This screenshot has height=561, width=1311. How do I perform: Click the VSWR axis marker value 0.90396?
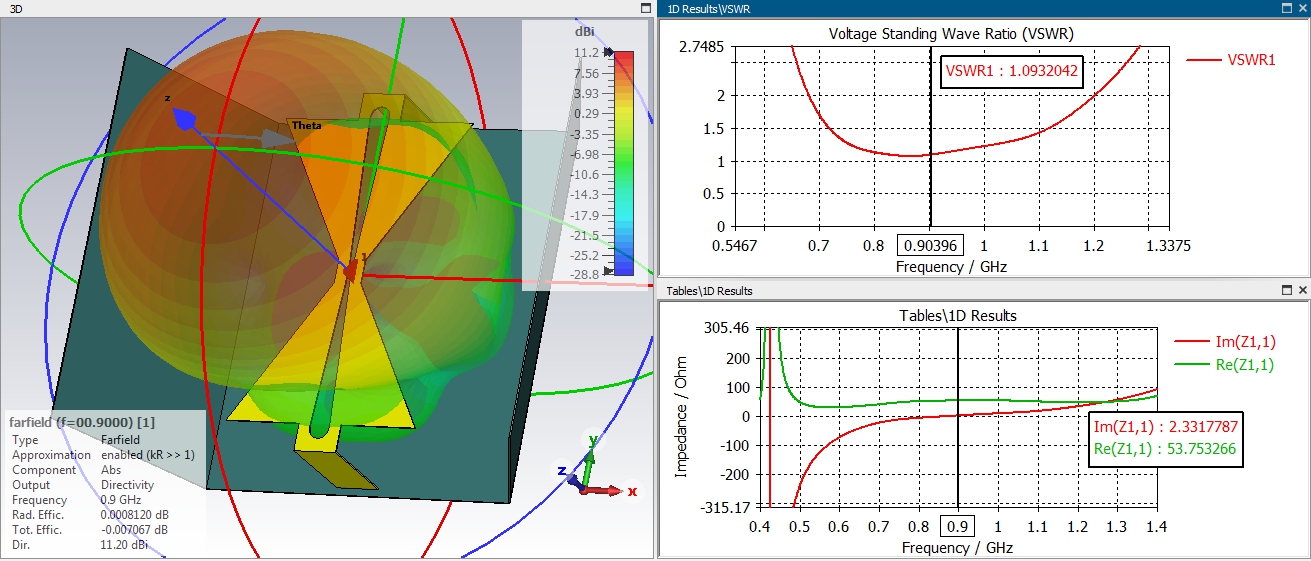pos(930,246)
